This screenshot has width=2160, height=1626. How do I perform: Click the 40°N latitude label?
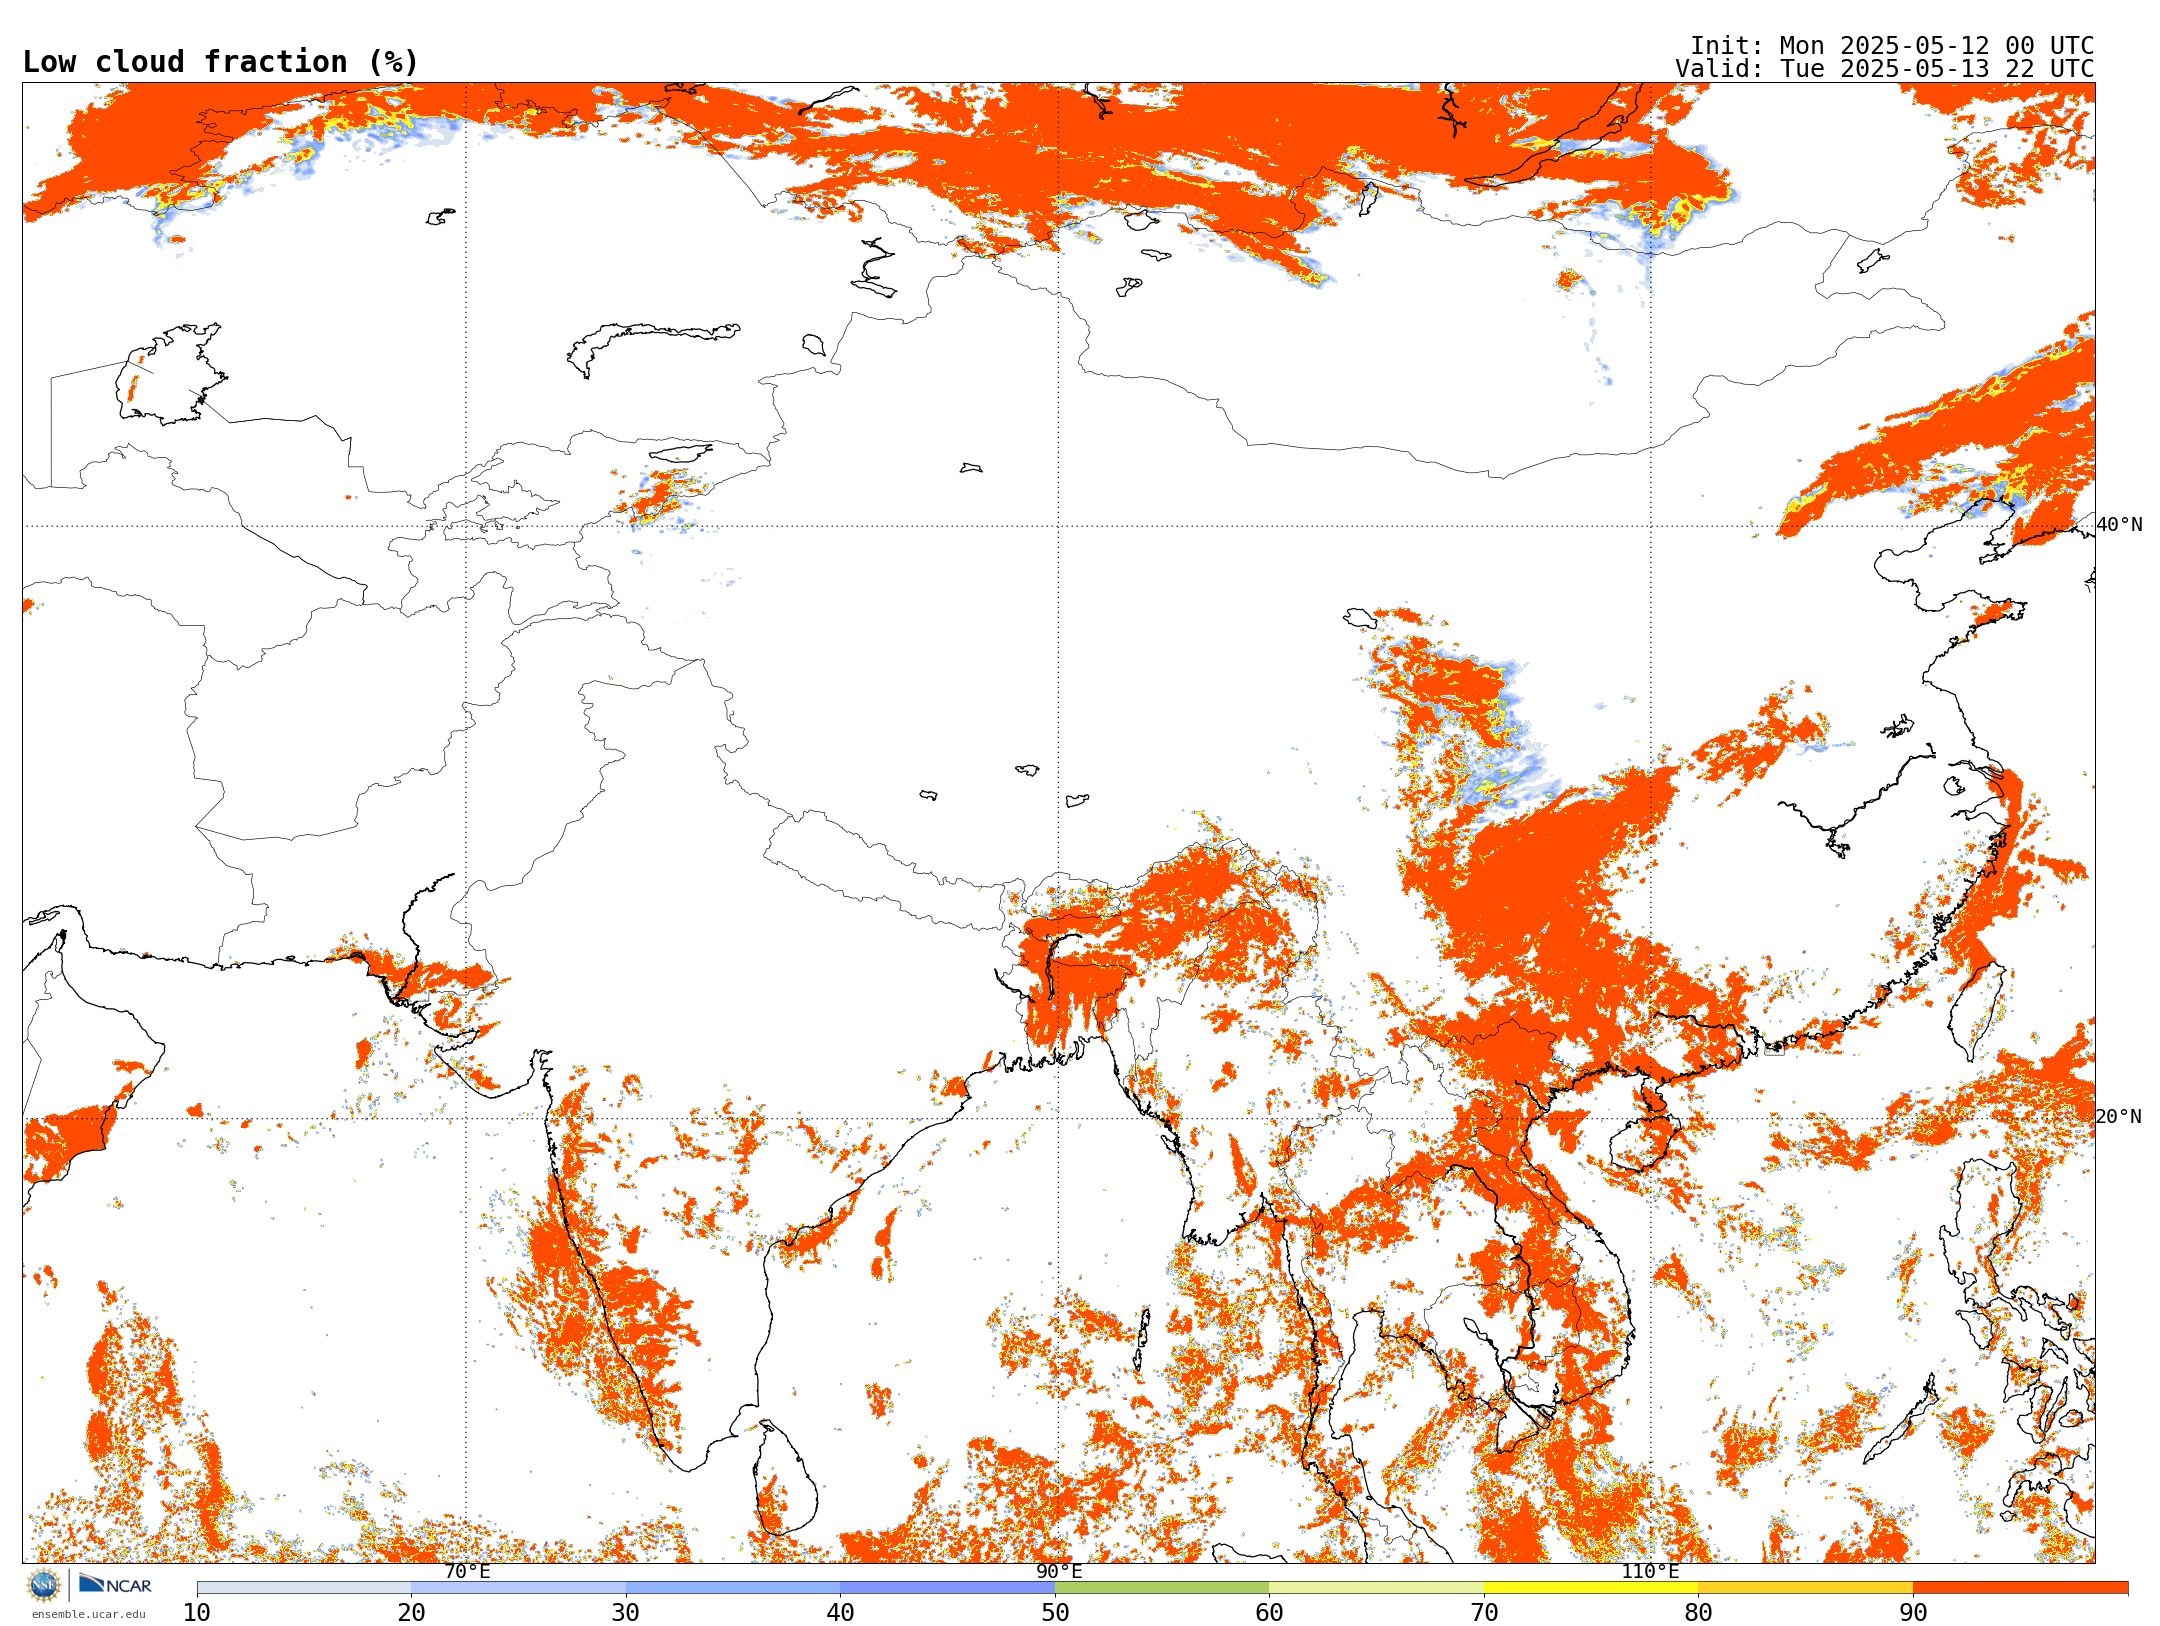pyautogui.click(x=2119, y=525)
